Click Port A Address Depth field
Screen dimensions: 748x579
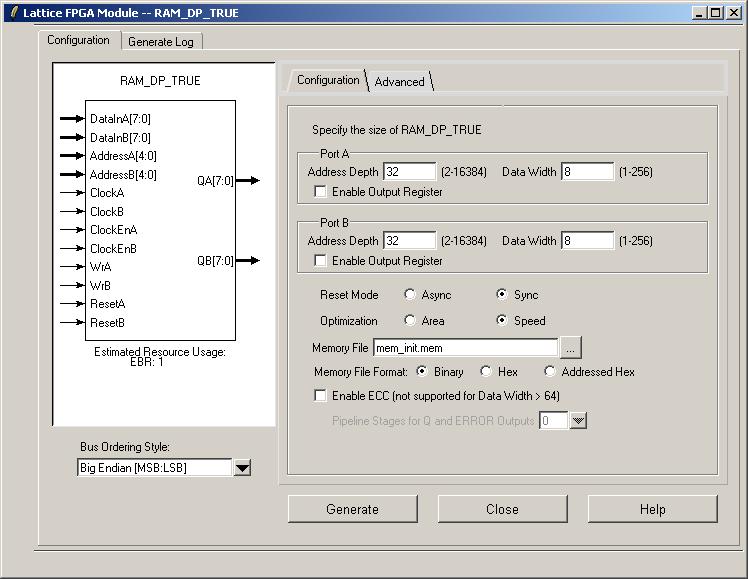[x=409, y=172]
